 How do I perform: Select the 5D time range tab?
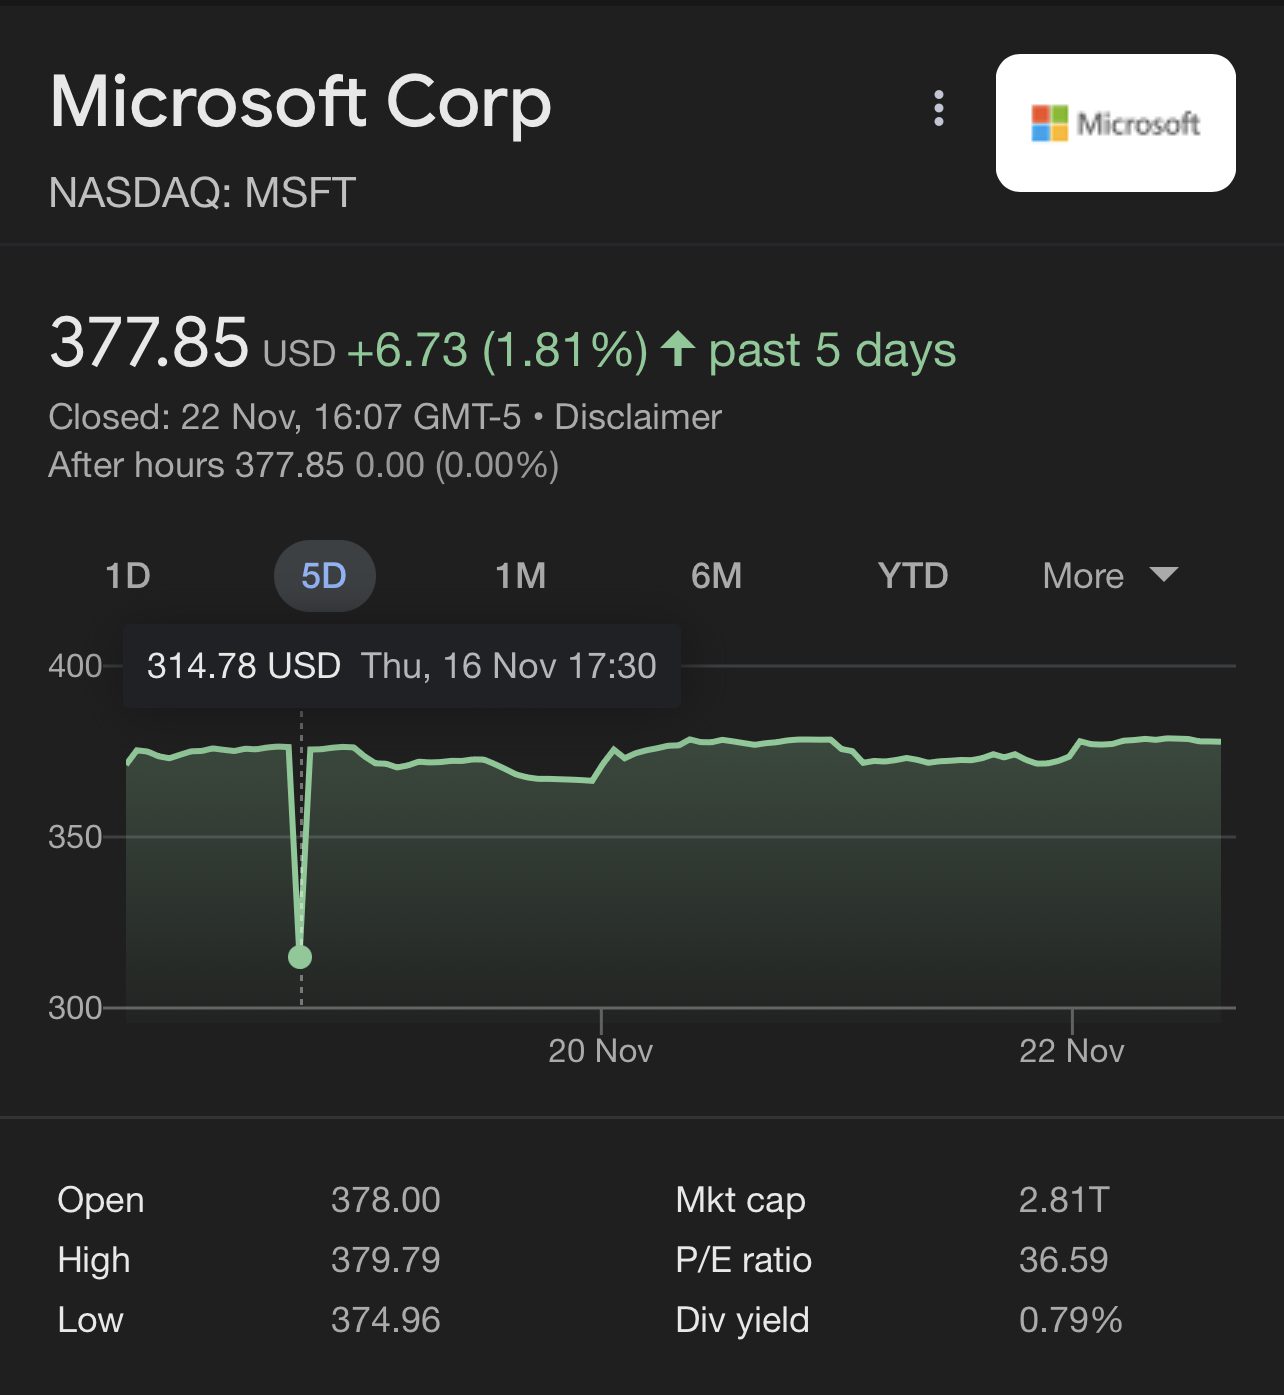[324, 576]
